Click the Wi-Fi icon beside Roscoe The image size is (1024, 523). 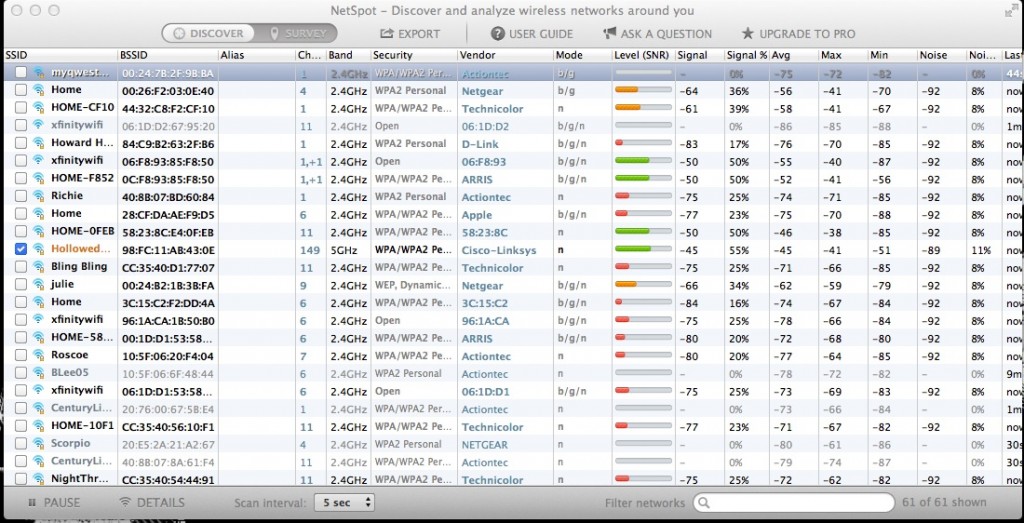[39, 355]
